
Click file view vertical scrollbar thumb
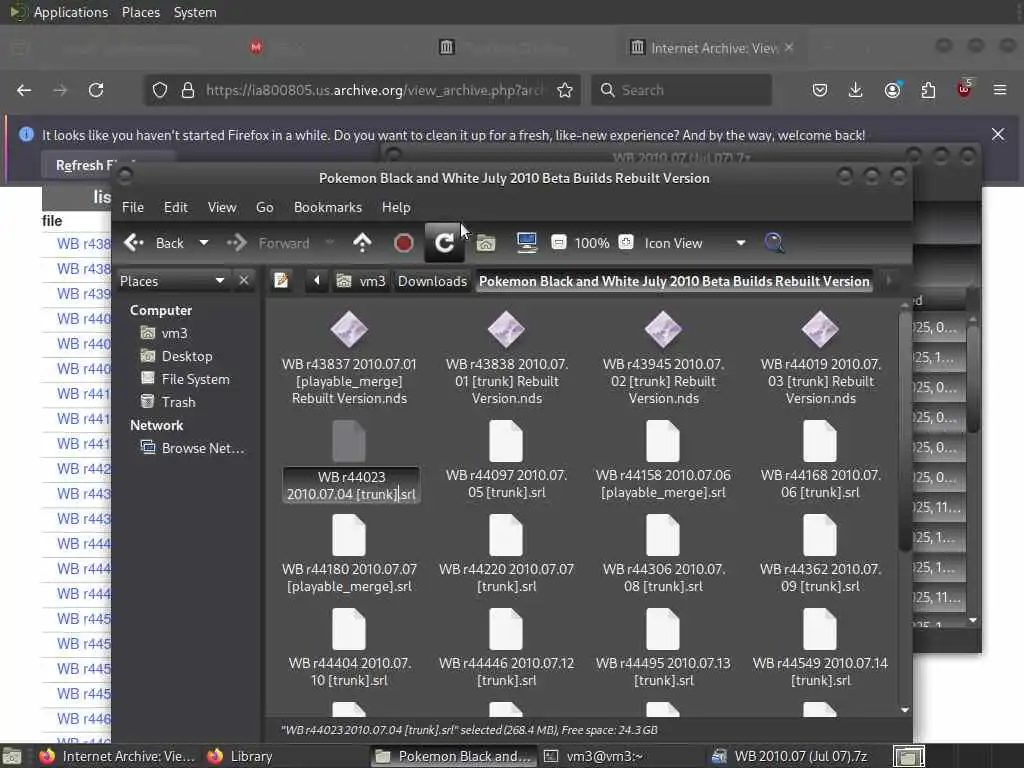click(x=905, y=432)
